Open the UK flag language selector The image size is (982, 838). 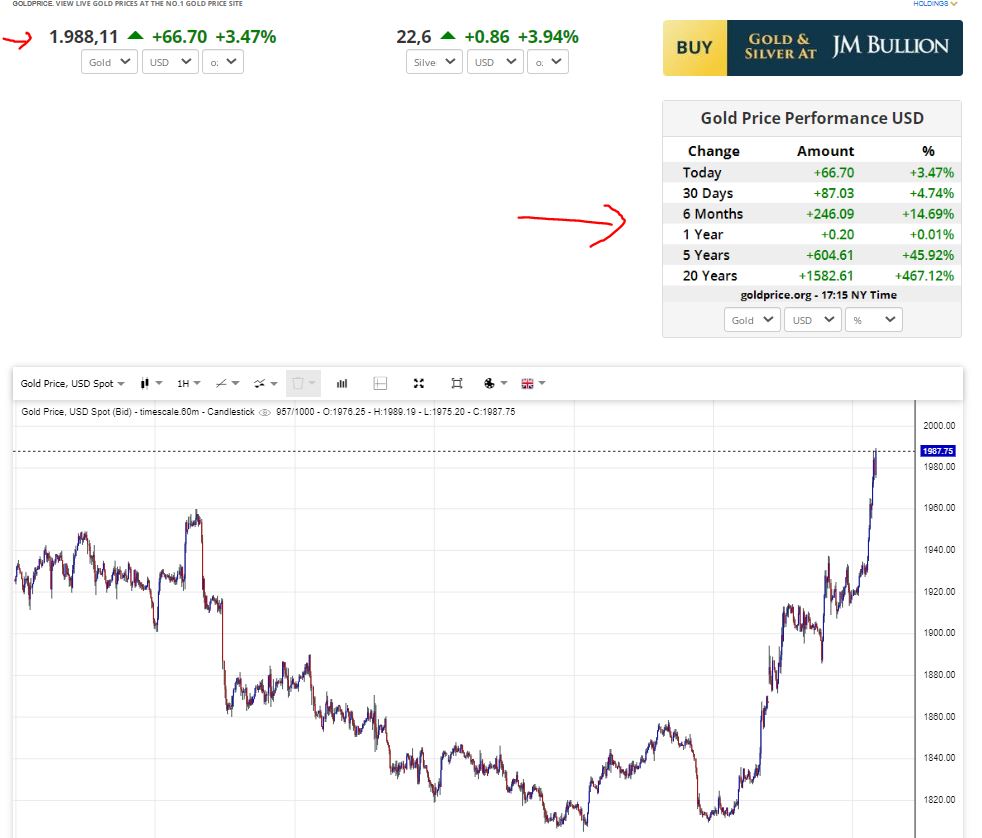tap(533, 383)
